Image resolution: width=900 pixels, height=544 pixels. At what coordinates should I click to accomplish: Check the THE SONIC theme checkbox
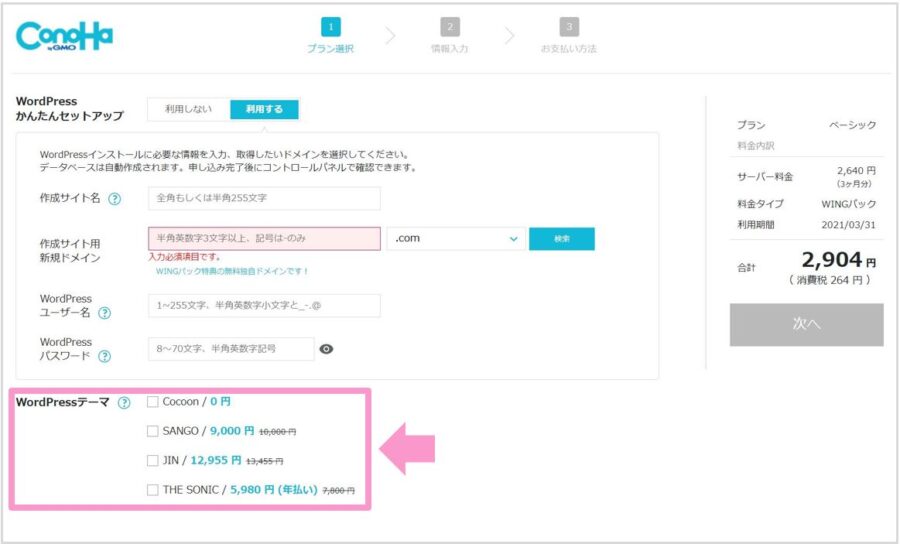(x=153, y=490)
